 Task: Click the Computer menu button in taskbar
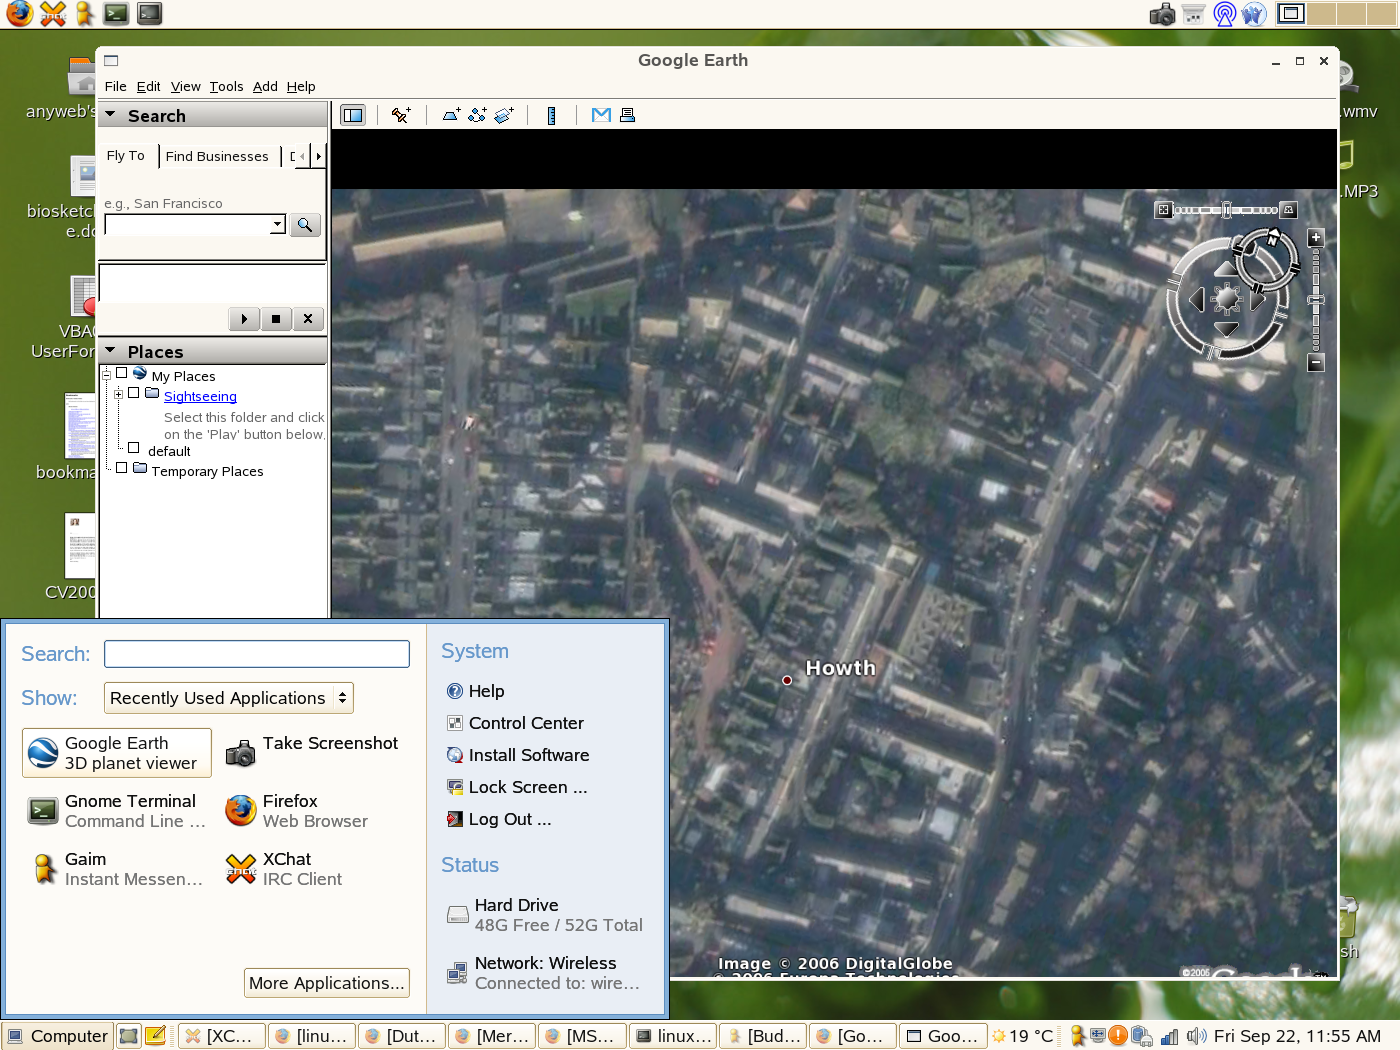[58, 1036]
